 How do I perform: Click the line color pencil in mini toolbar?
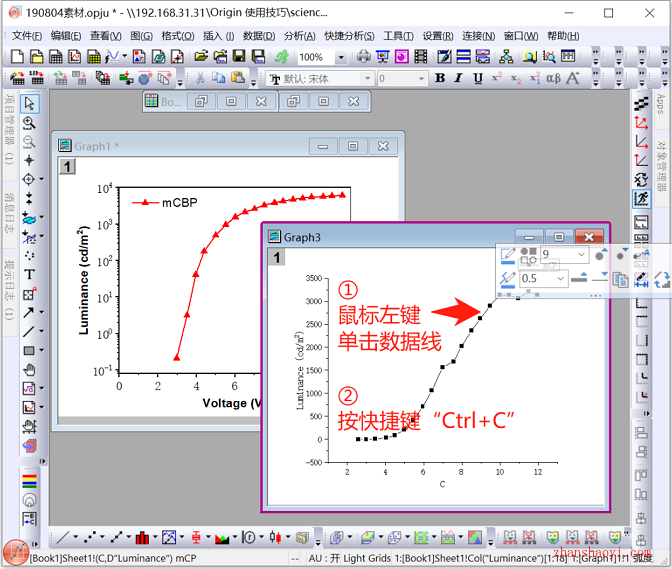click(x=507, y=278)
